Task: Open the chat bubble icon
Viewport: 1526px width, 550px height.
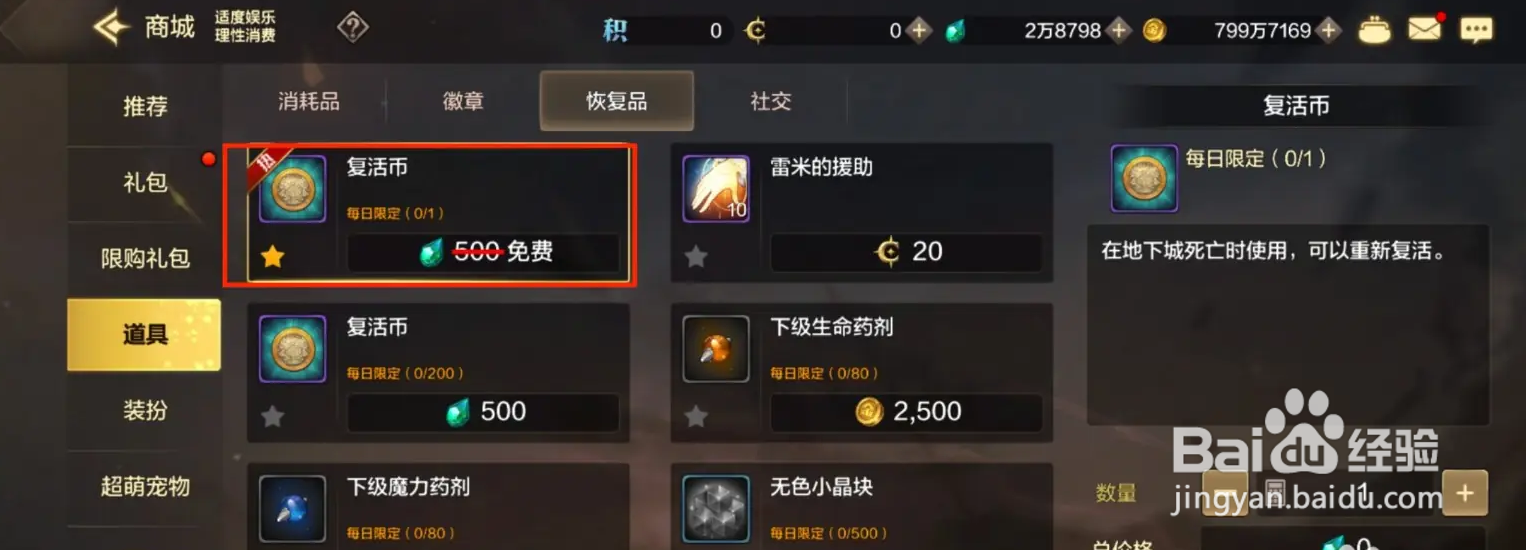Action: 1476,30
